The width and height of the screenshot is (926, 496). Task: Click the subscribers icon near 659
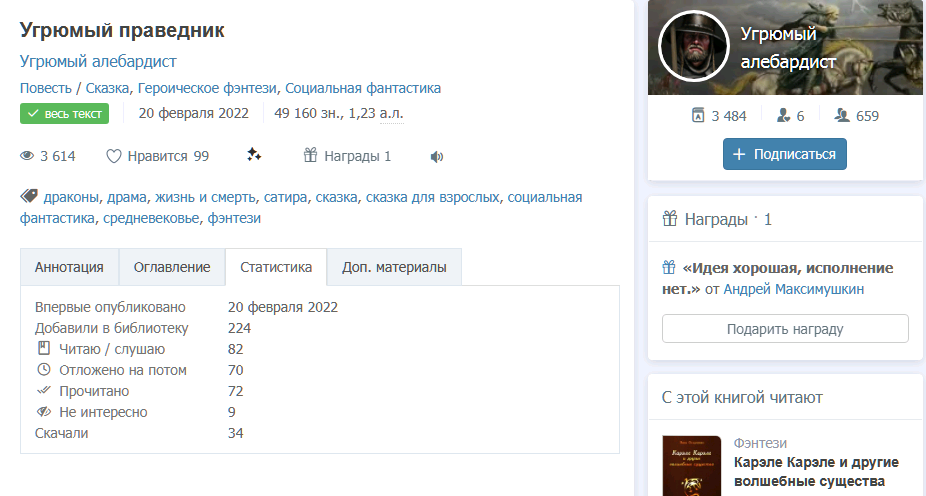click(x=842, y=115)
